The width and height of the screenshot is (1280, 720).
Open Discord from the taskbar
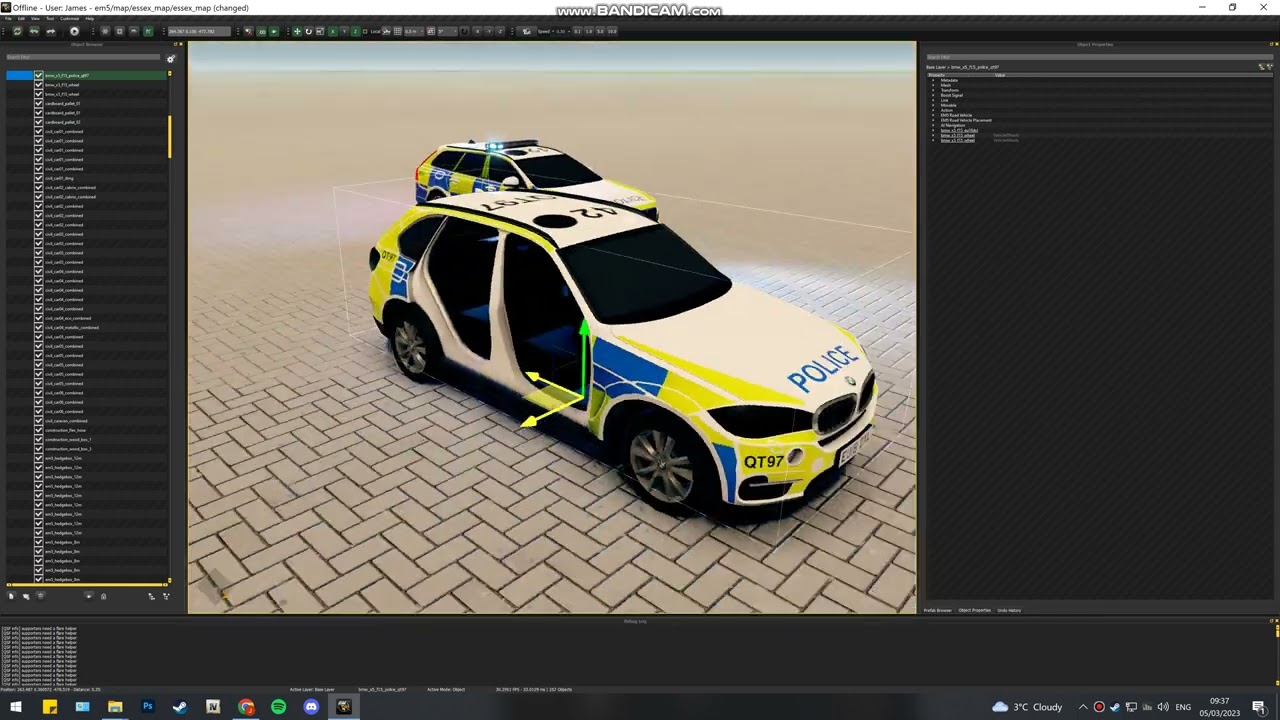[x=311, y=707]
